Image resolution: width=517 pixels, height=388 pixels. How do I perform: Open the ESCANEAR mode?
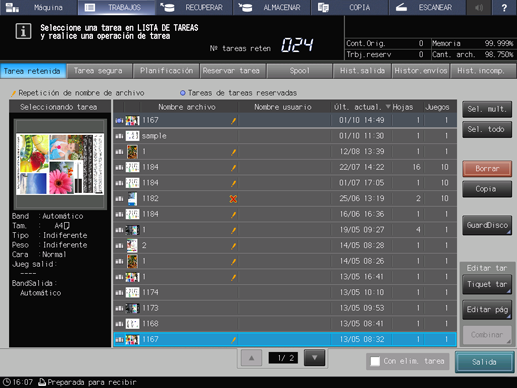click(427, 7)
